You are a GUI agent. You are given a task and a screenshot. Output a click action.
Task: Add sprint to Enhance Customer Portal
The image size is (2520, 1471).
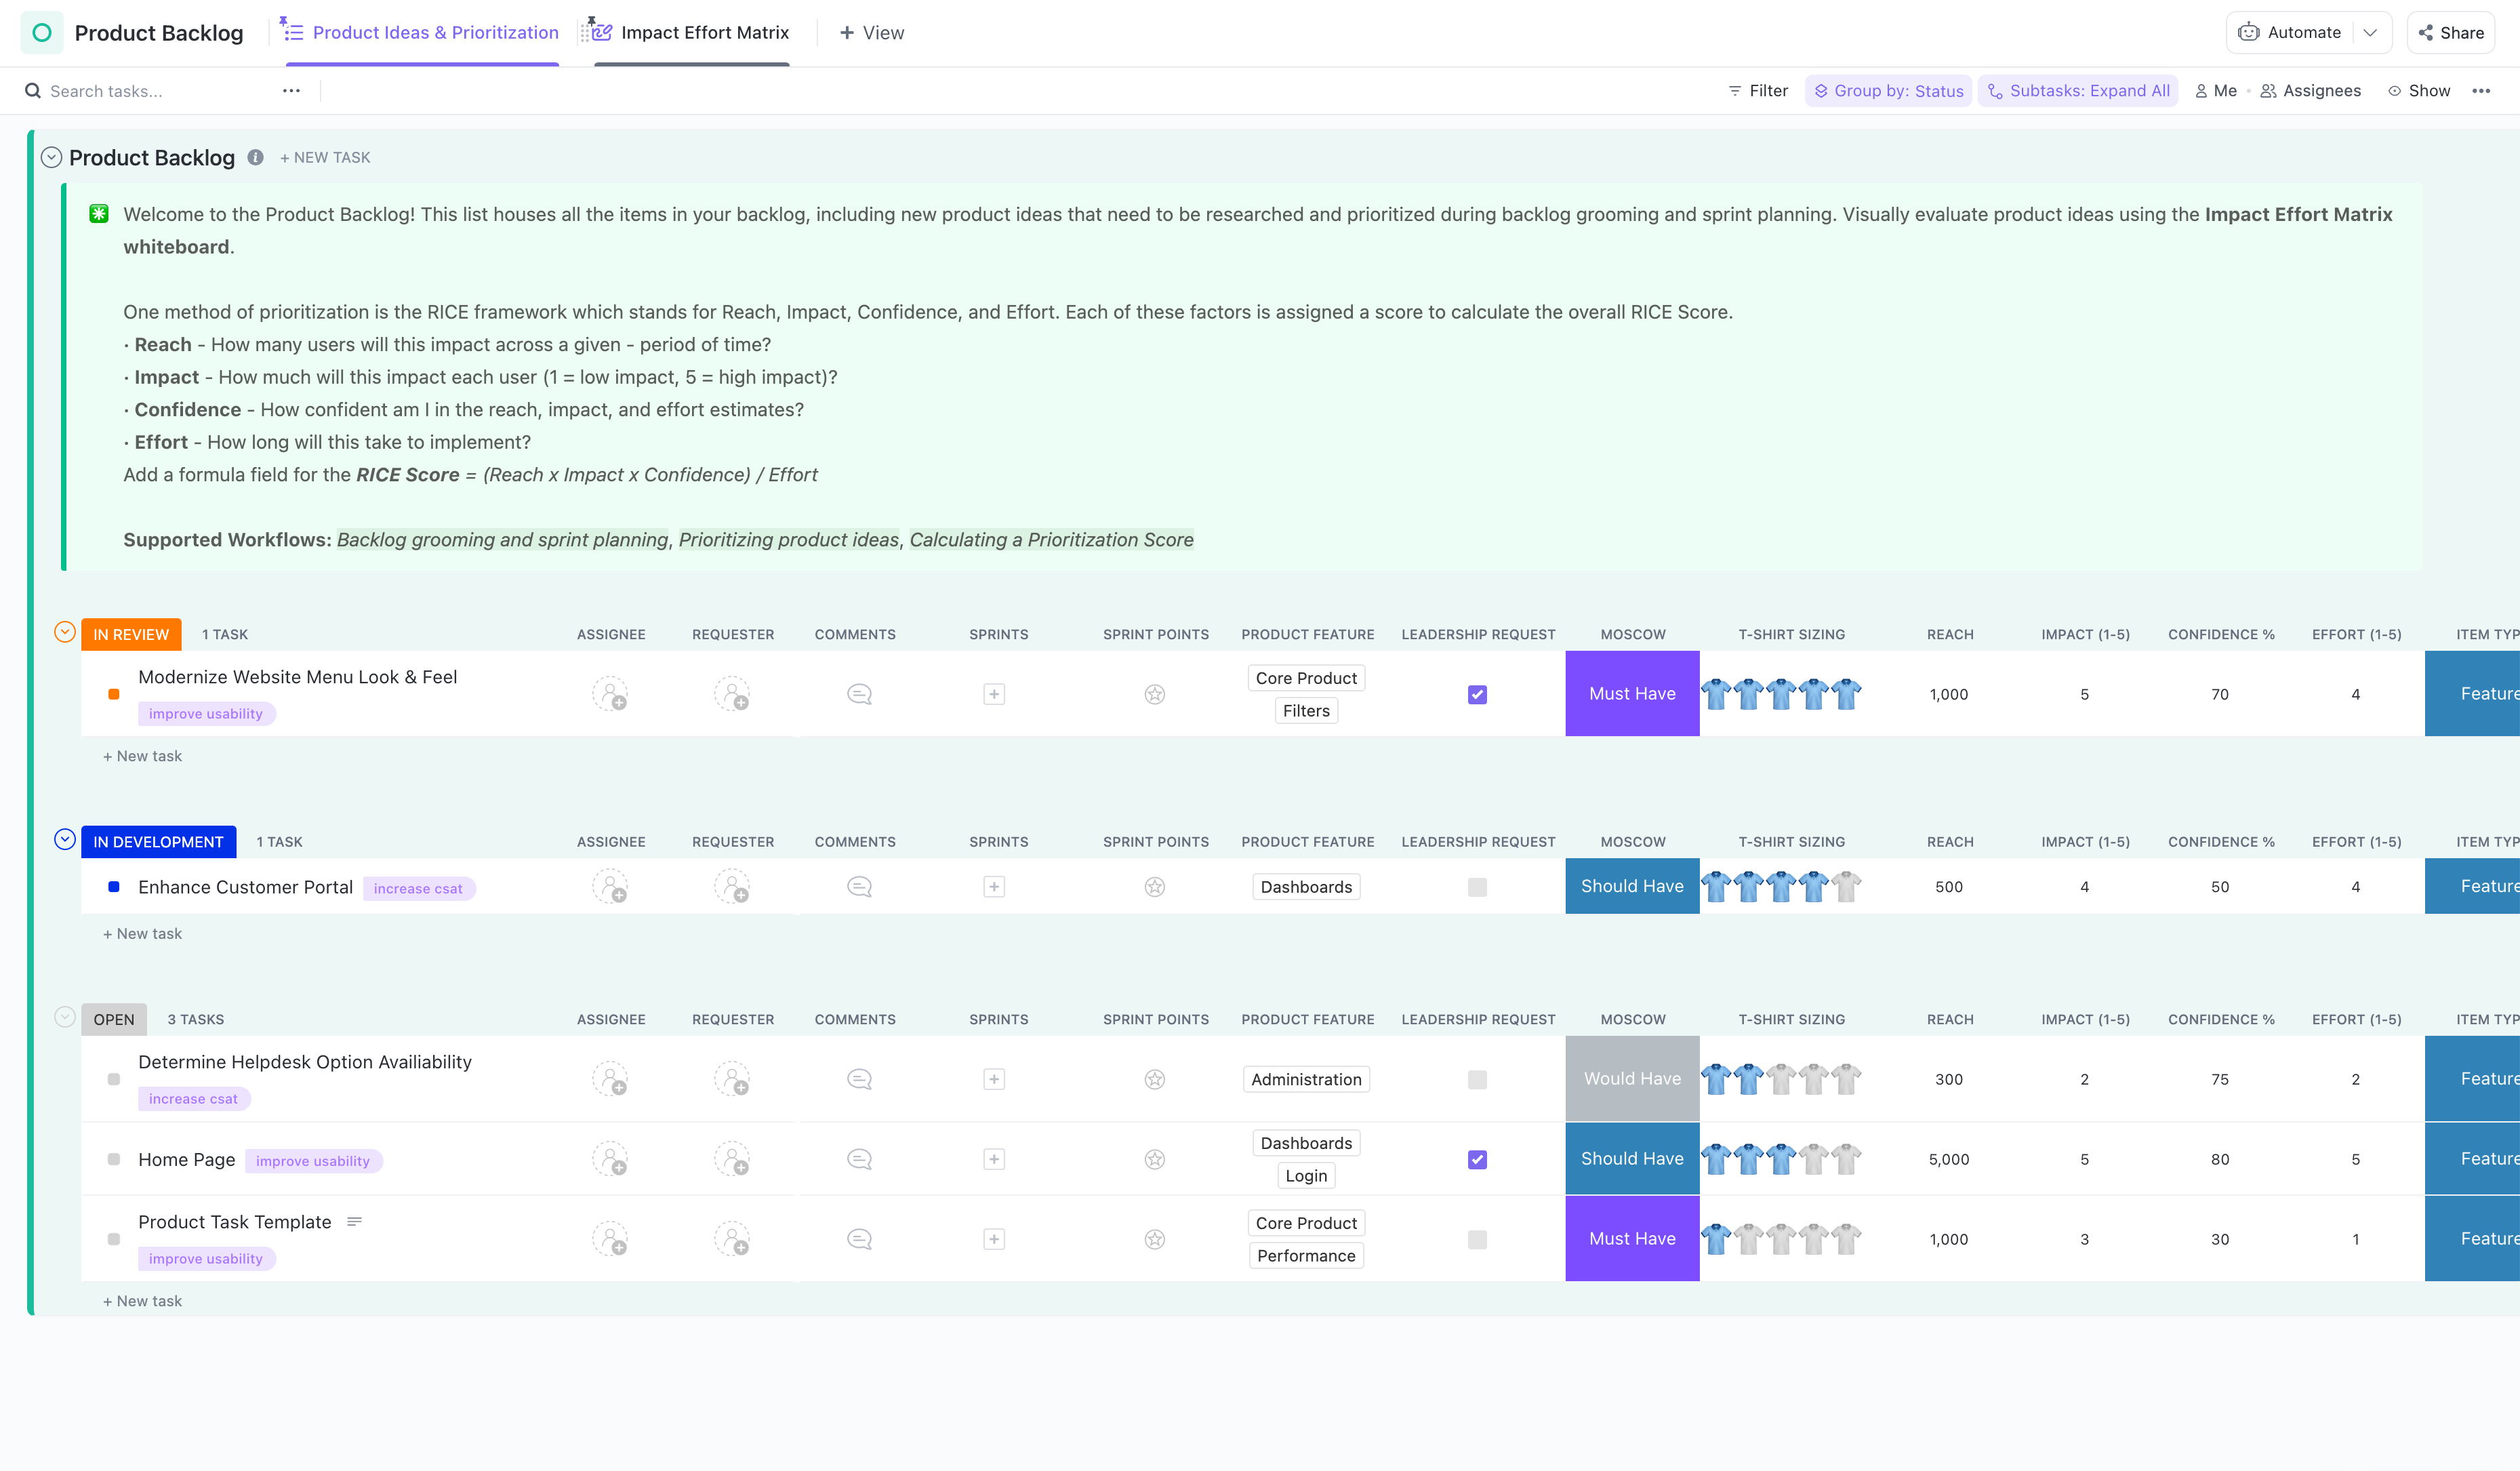(x=994, y=887)
